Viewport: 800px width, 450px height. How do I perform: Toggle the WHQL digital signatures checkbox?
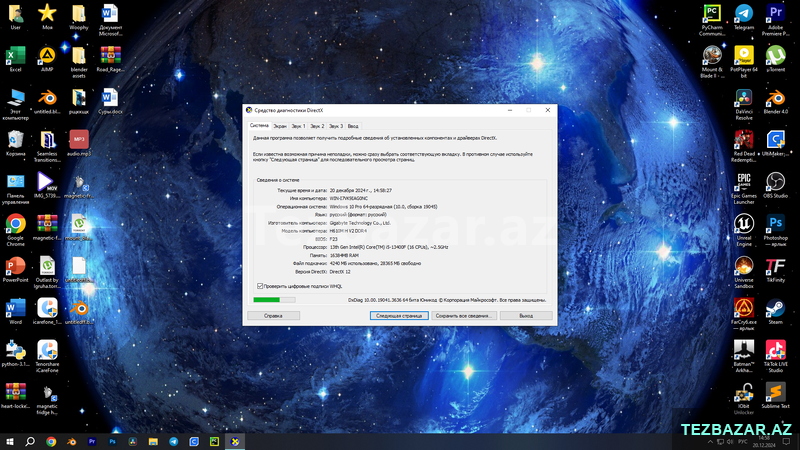point(260,286)
